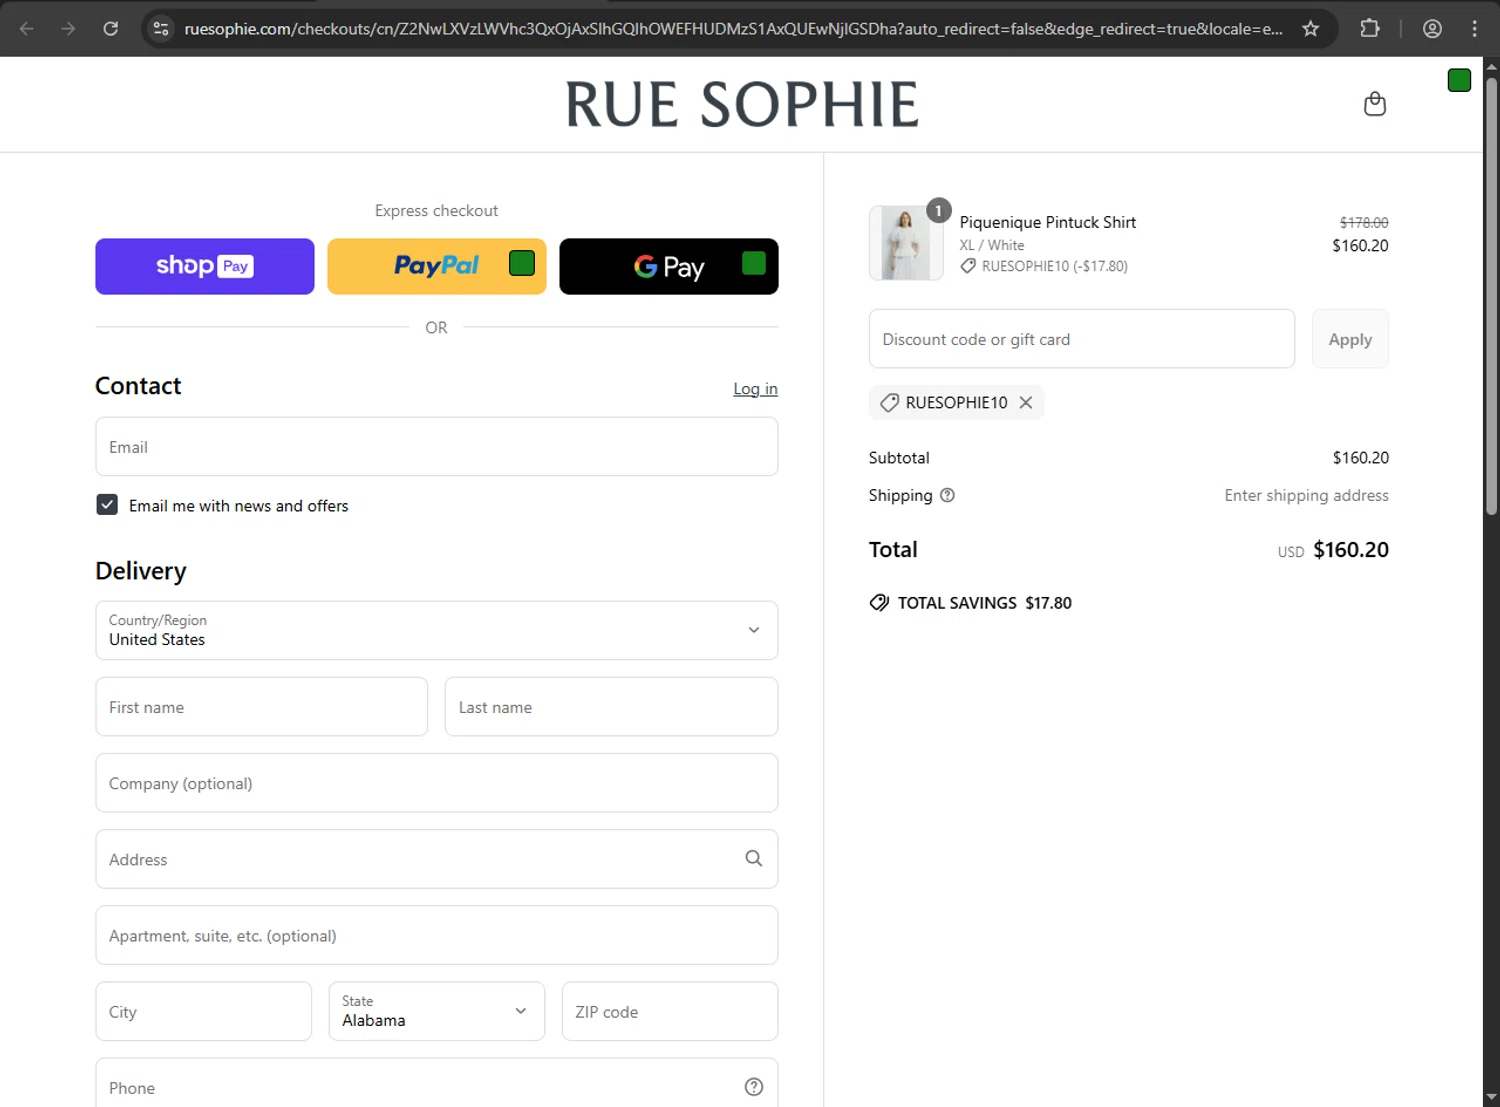Viewport: 1500px width, 1107px height.
Task: Click the Enter shipping address text
Action: point(1306,495)
